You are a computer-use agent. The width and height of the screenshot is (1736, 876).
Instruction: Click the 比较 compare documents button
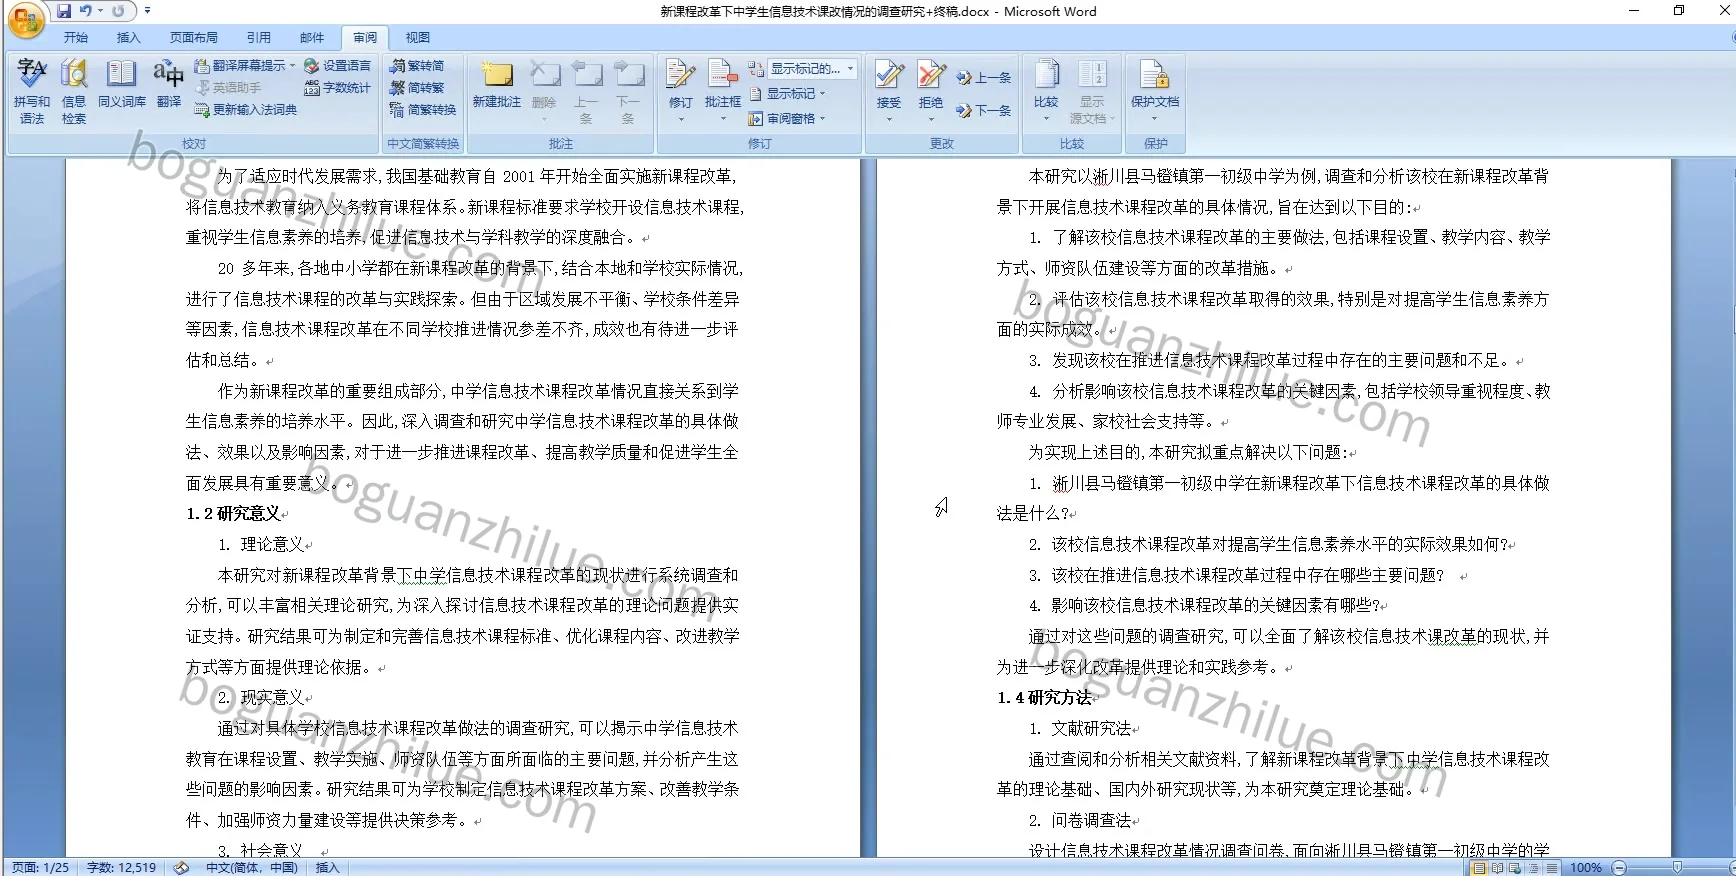click(1046, 91)
